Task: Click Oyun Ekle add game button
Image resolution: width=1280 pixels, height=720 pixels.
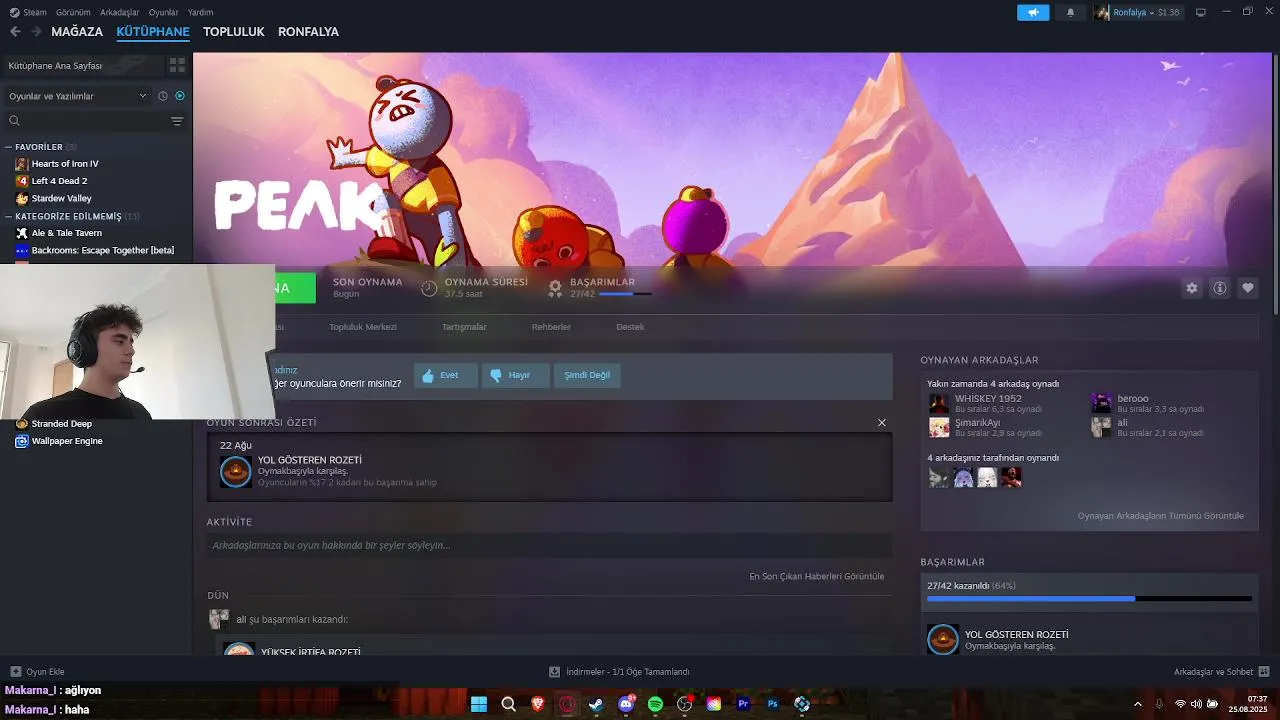Action: point(38,672)
